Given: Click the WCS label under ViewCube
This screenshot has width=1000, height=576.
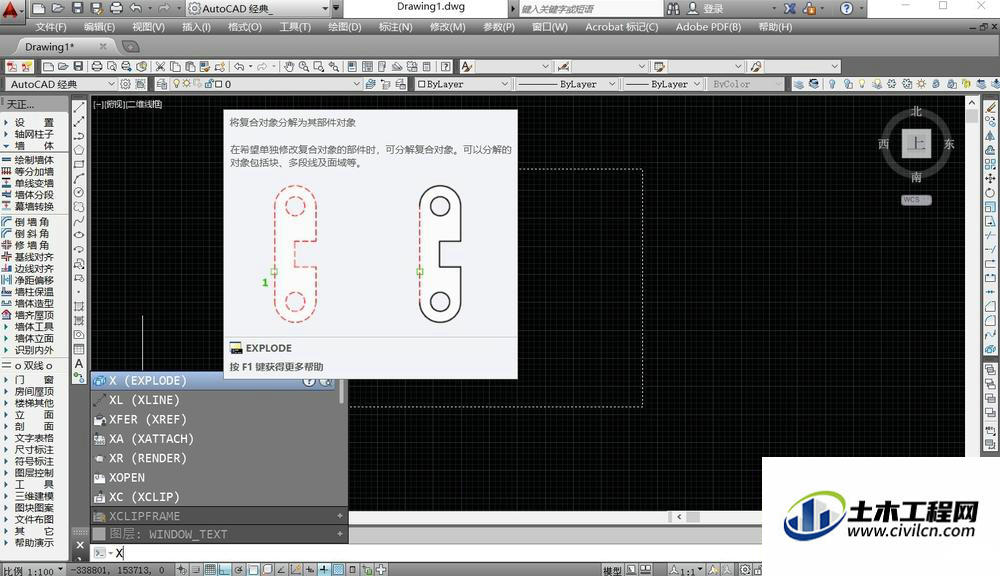Looking at the screenshot, I should [916, 200].
